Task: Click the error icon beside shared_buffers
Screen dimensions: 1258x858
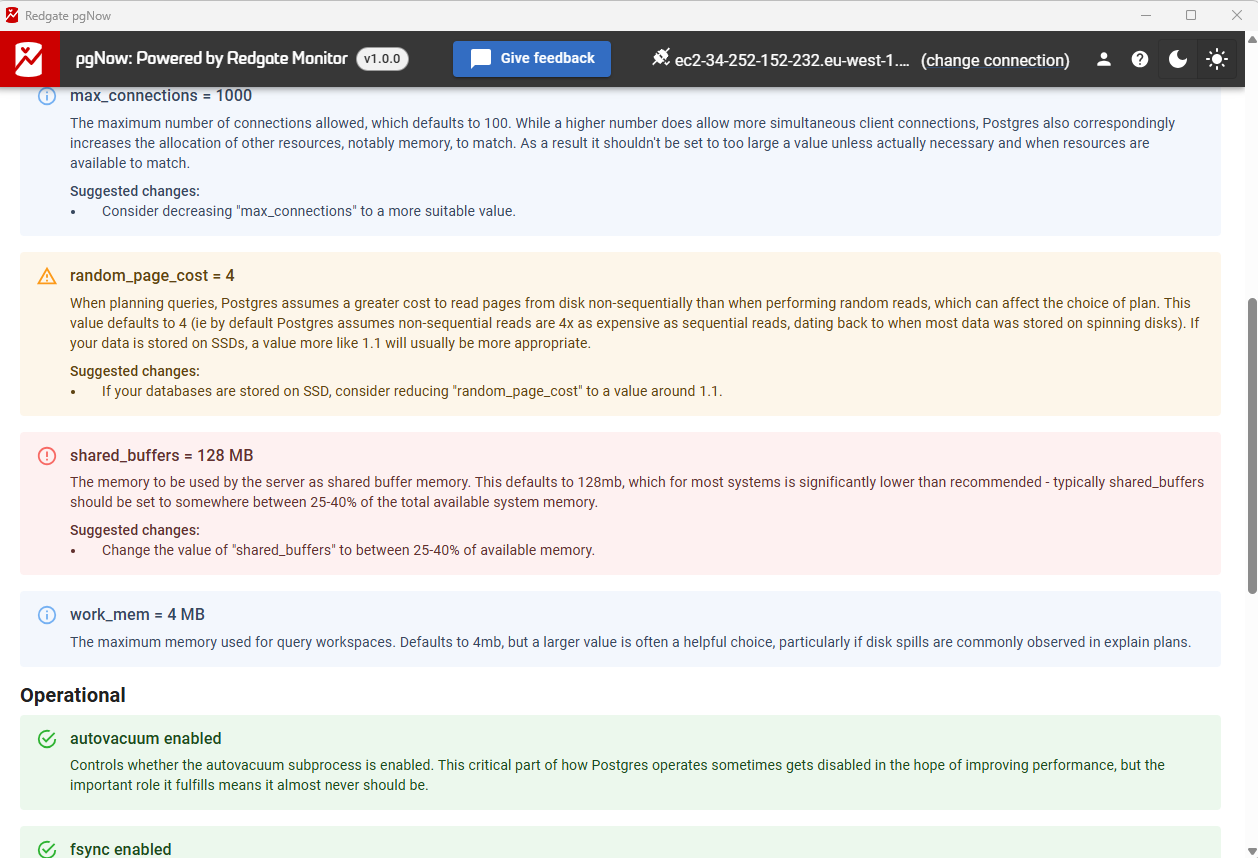Action: pos(47,456)
